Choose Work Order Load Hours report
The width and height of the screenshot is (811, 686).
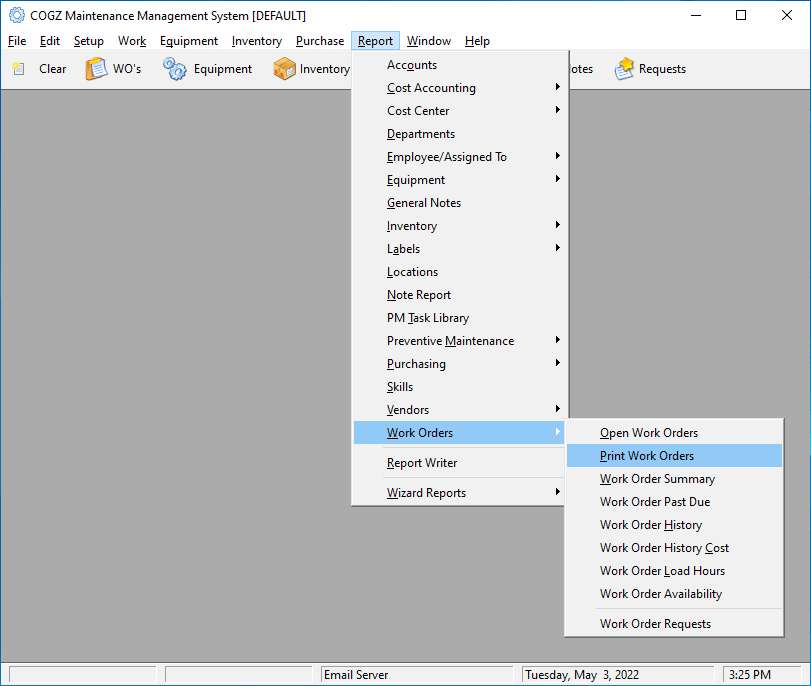[x=674, y=571]
